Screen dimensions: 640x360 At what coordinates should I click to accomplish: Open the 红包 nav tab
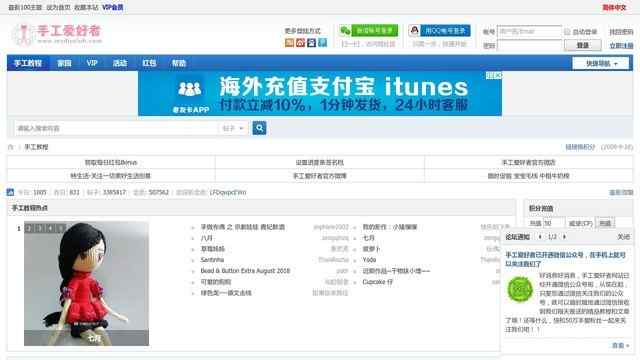pyautogui.click(x=149, y=63)
